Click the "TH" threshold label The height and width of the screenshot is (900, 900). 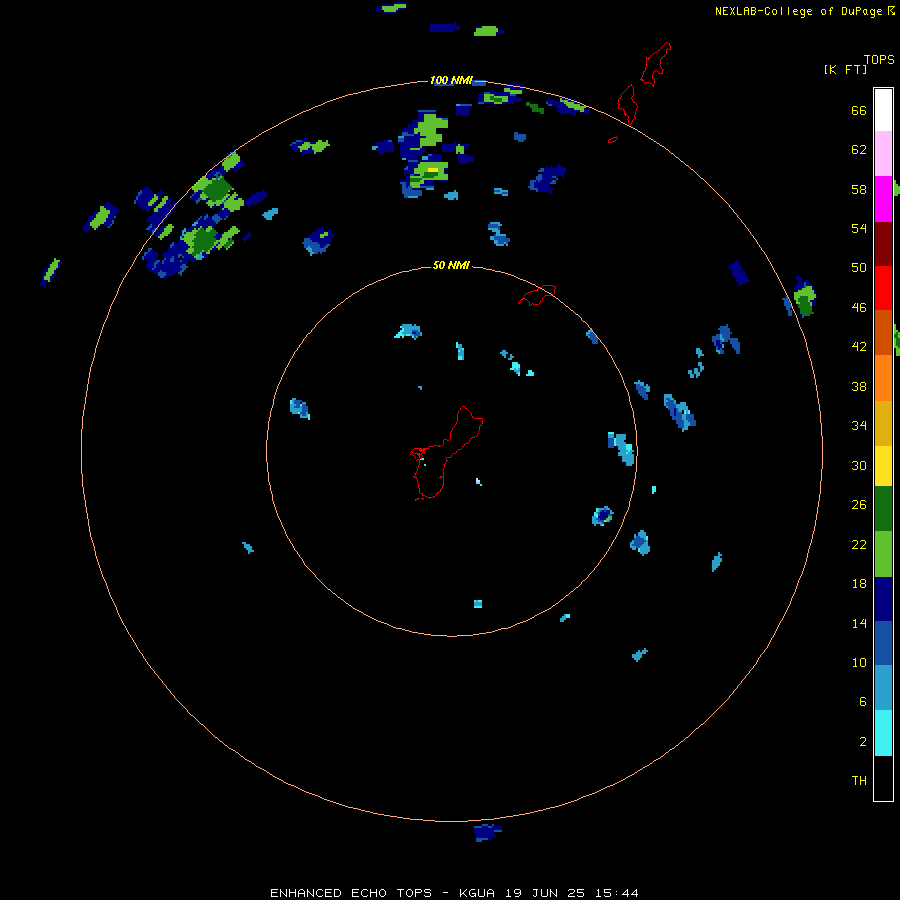pyautogui.click(x=859, y=781)
